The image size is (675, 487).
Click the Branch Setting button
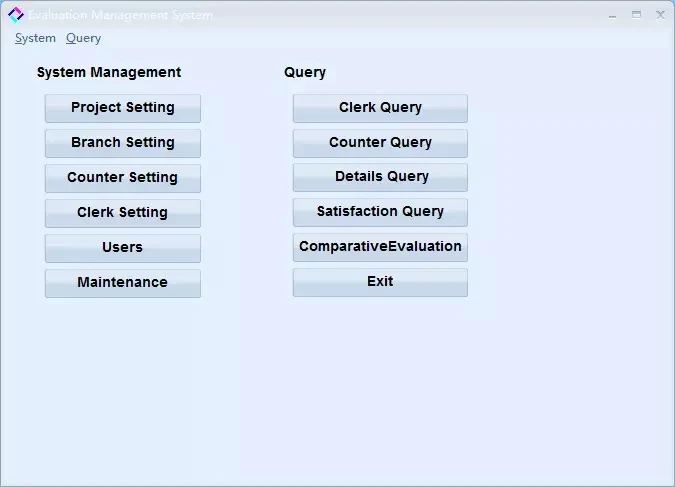point(122,143)
